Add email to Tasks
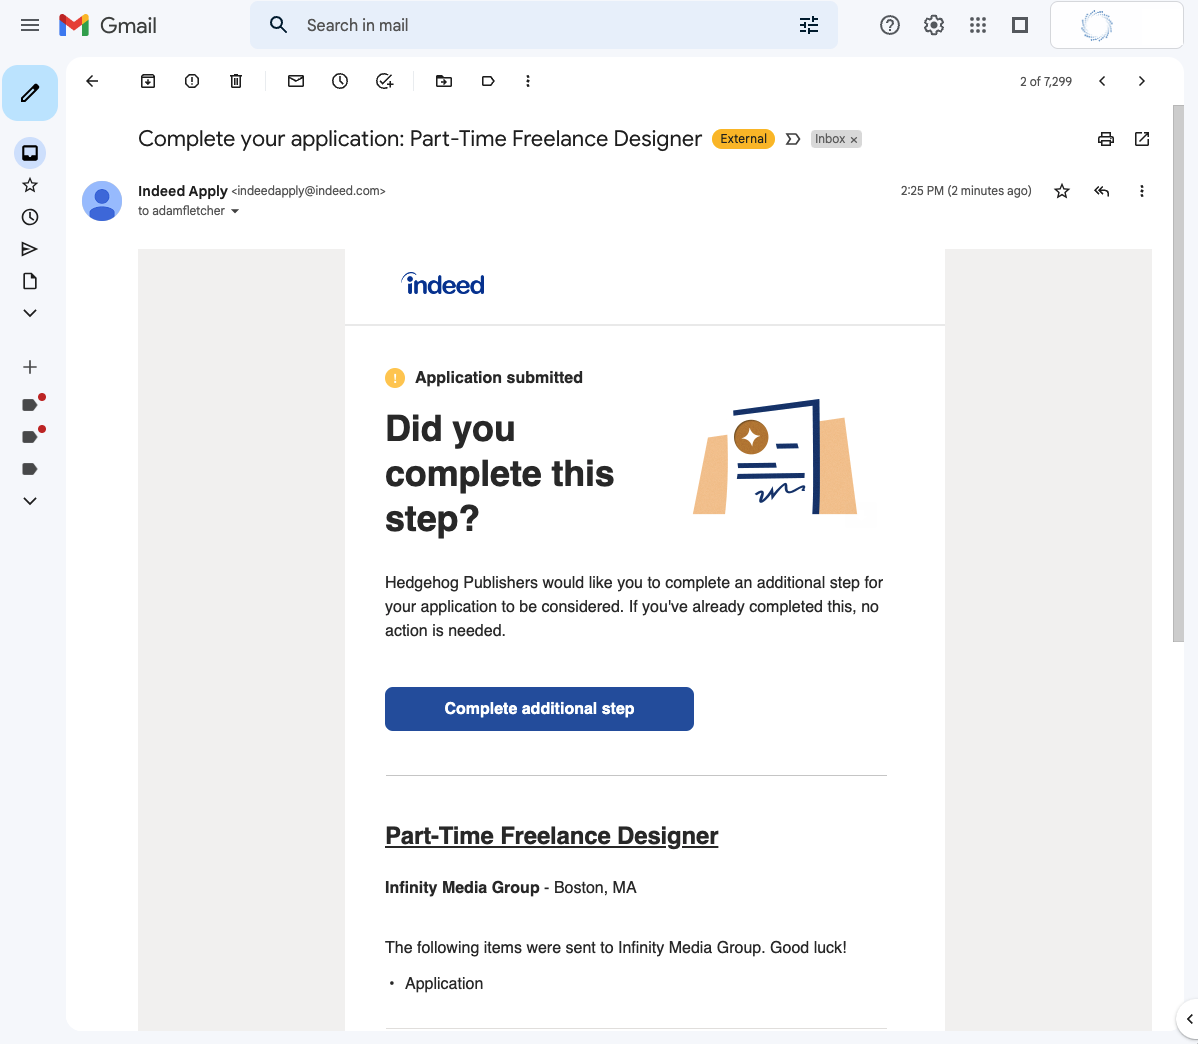Image resolution: width=1198 pixels, height=1044 pixels. click(385, 81)
